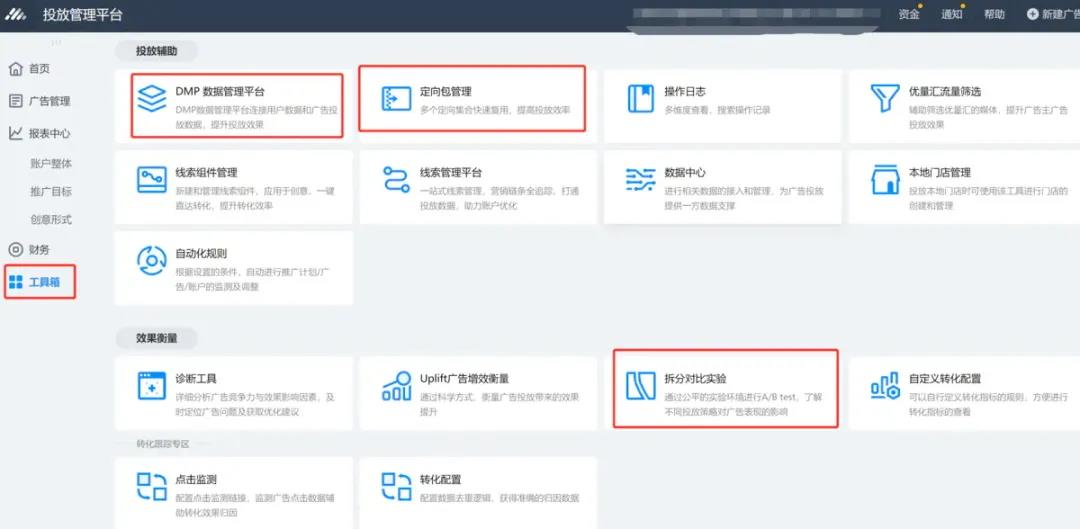Viewport: 1080px width, 529px height.
Task: Click the 广告管理 list icon in sidebar
Action: pyautogui.click(x=15, y=101)
